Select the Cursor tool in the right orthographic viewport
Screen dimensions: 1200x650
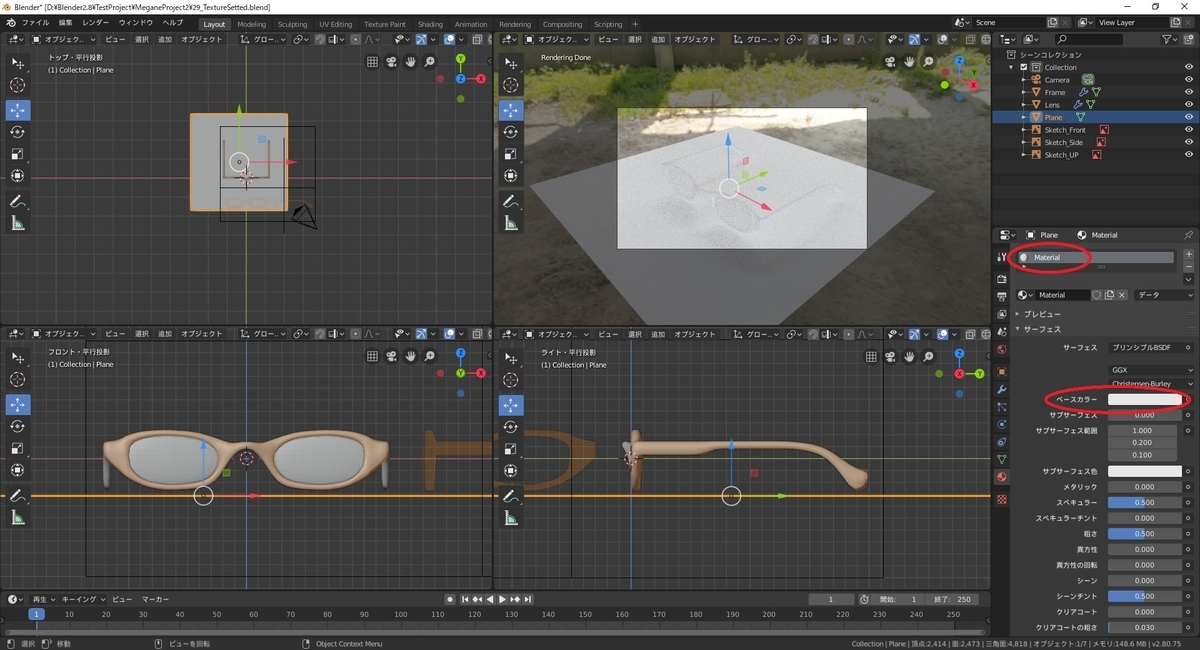(511, 380)
